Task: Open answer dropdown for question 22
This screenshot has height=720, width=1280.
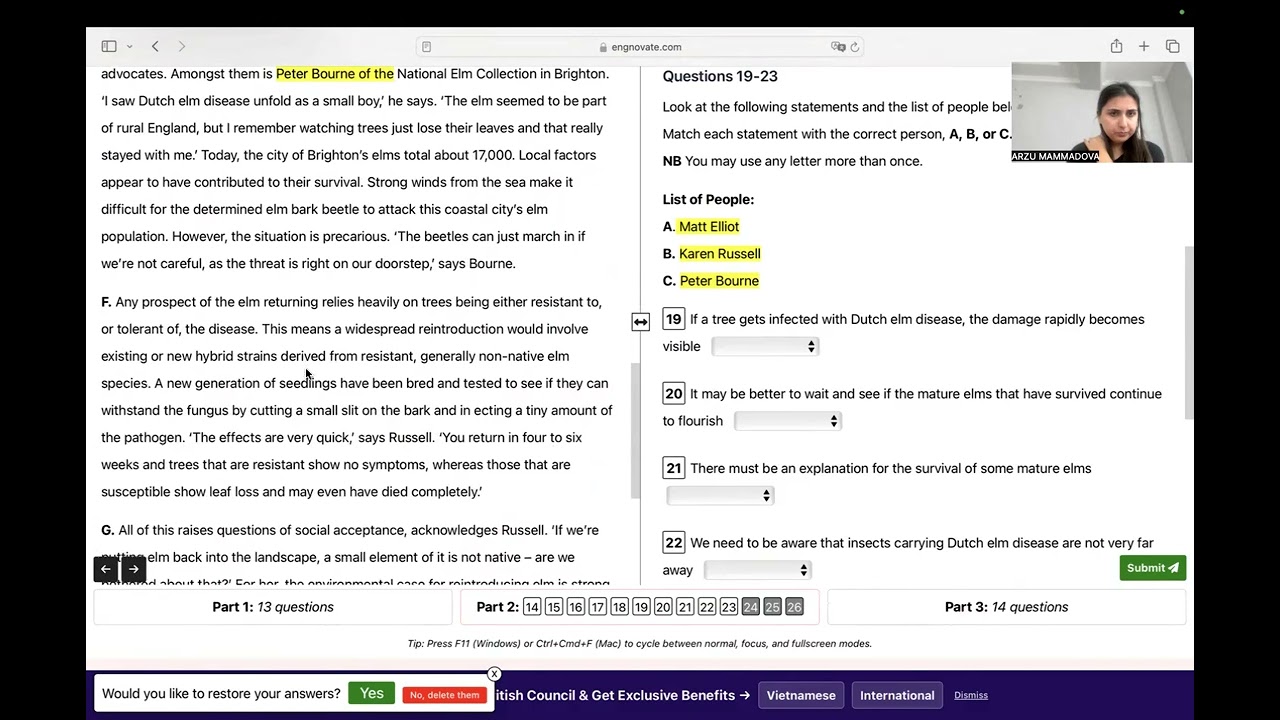Action: point(757,570)
